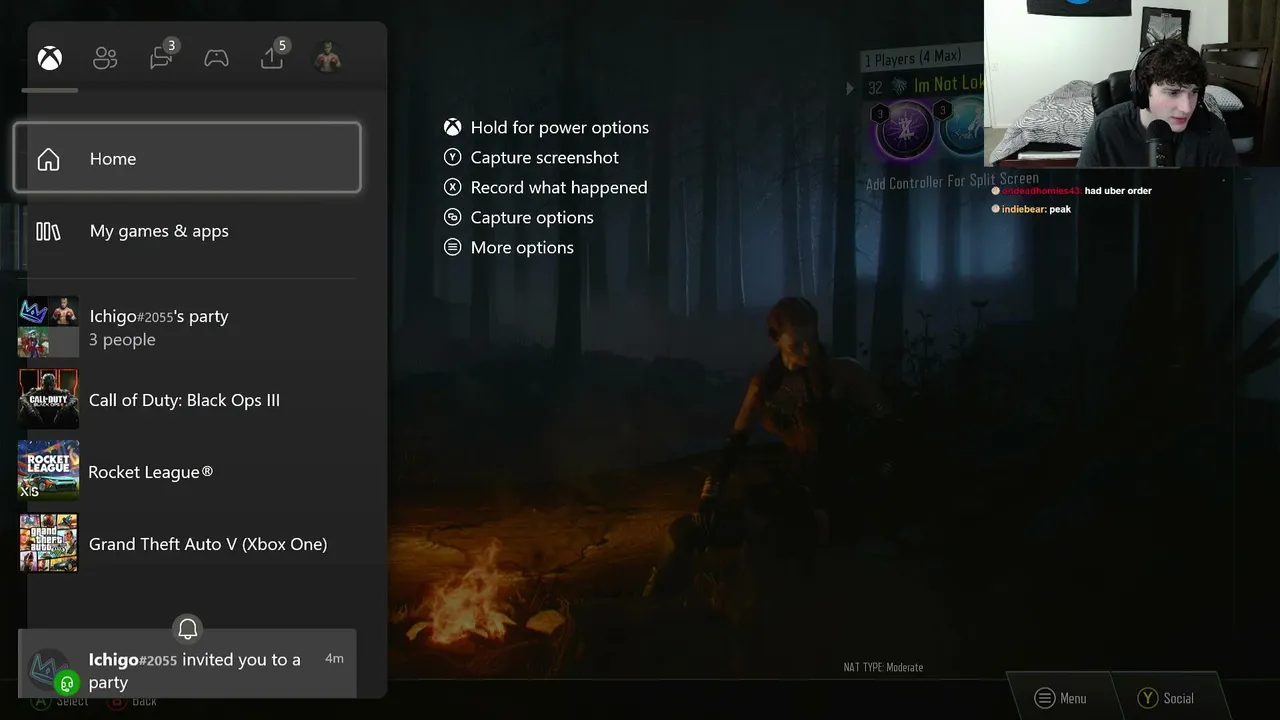Click the Xbox glyph beside Hold for power options
Viewport: 1280px width, 720px height.
coord(453,127)
